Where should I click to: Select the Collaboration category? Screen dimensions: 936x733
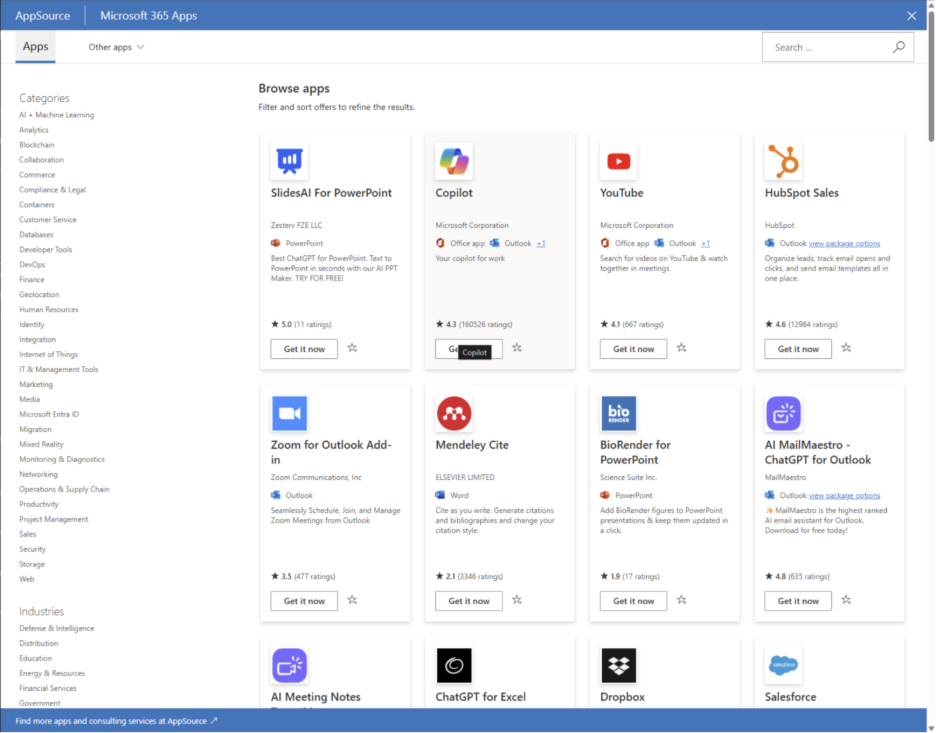(x=41, y=159)
